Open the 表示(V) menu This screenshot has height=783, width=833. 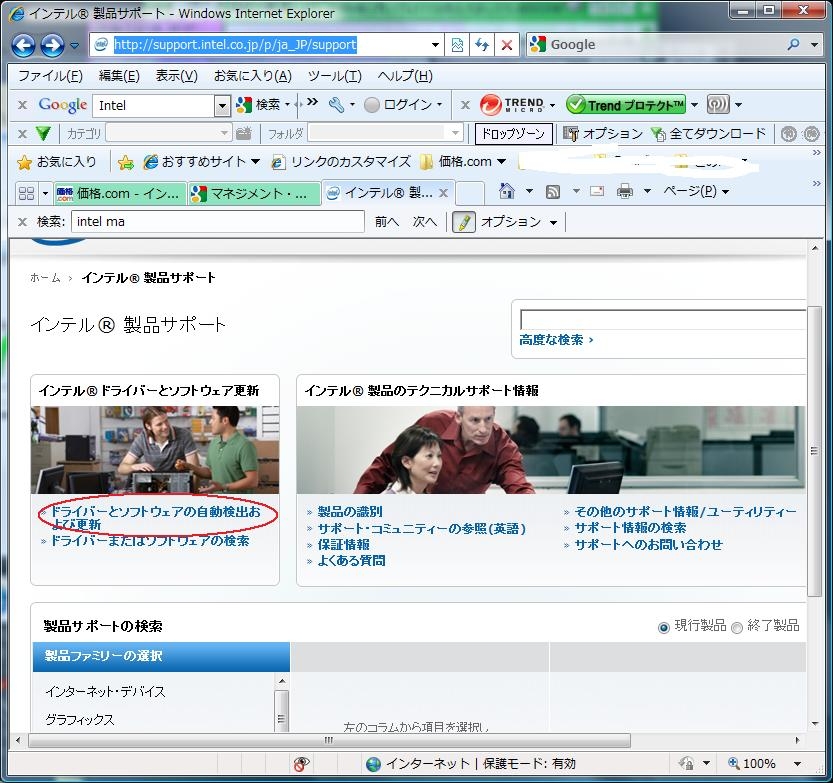point(176,76)
